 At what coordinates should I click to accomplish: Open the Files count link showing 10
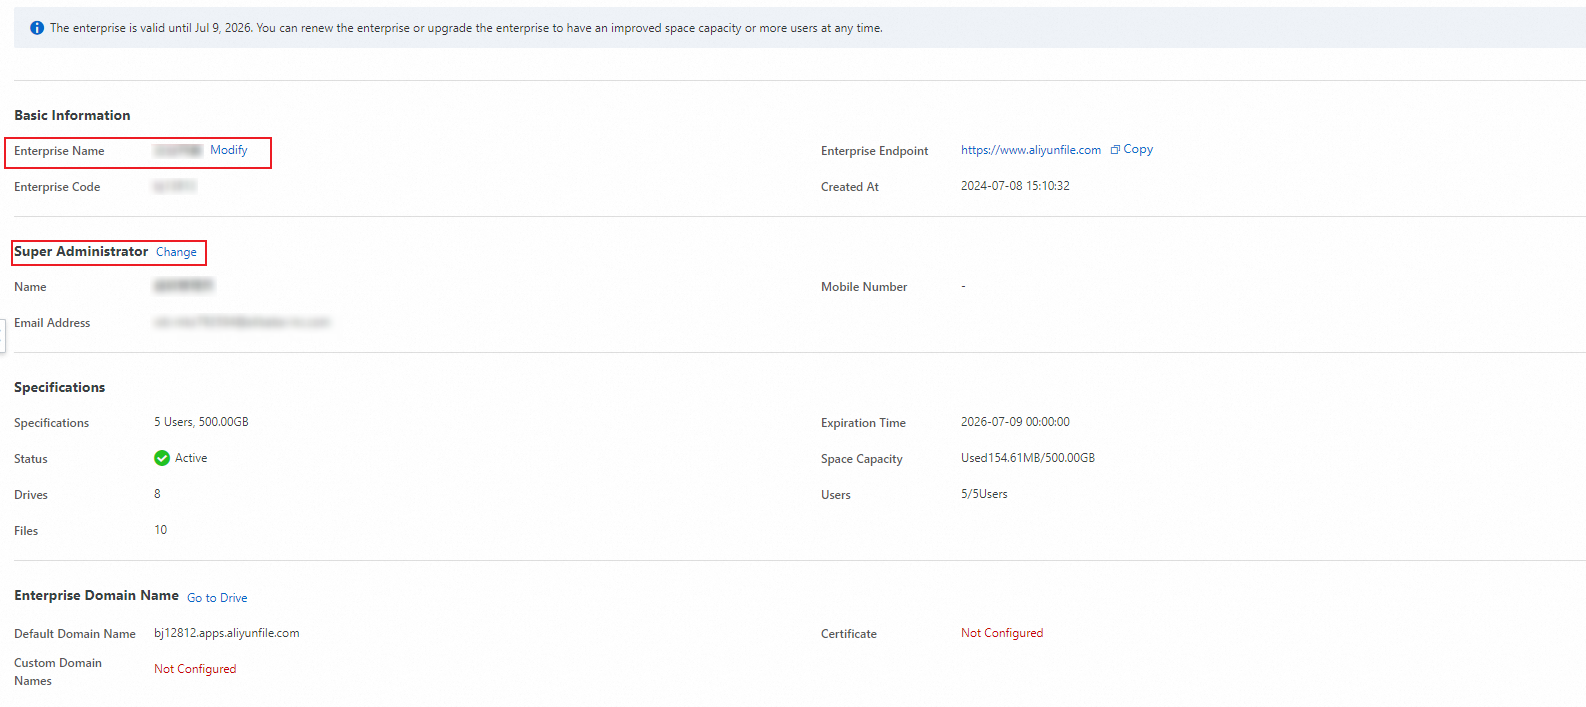coord(161,530)
